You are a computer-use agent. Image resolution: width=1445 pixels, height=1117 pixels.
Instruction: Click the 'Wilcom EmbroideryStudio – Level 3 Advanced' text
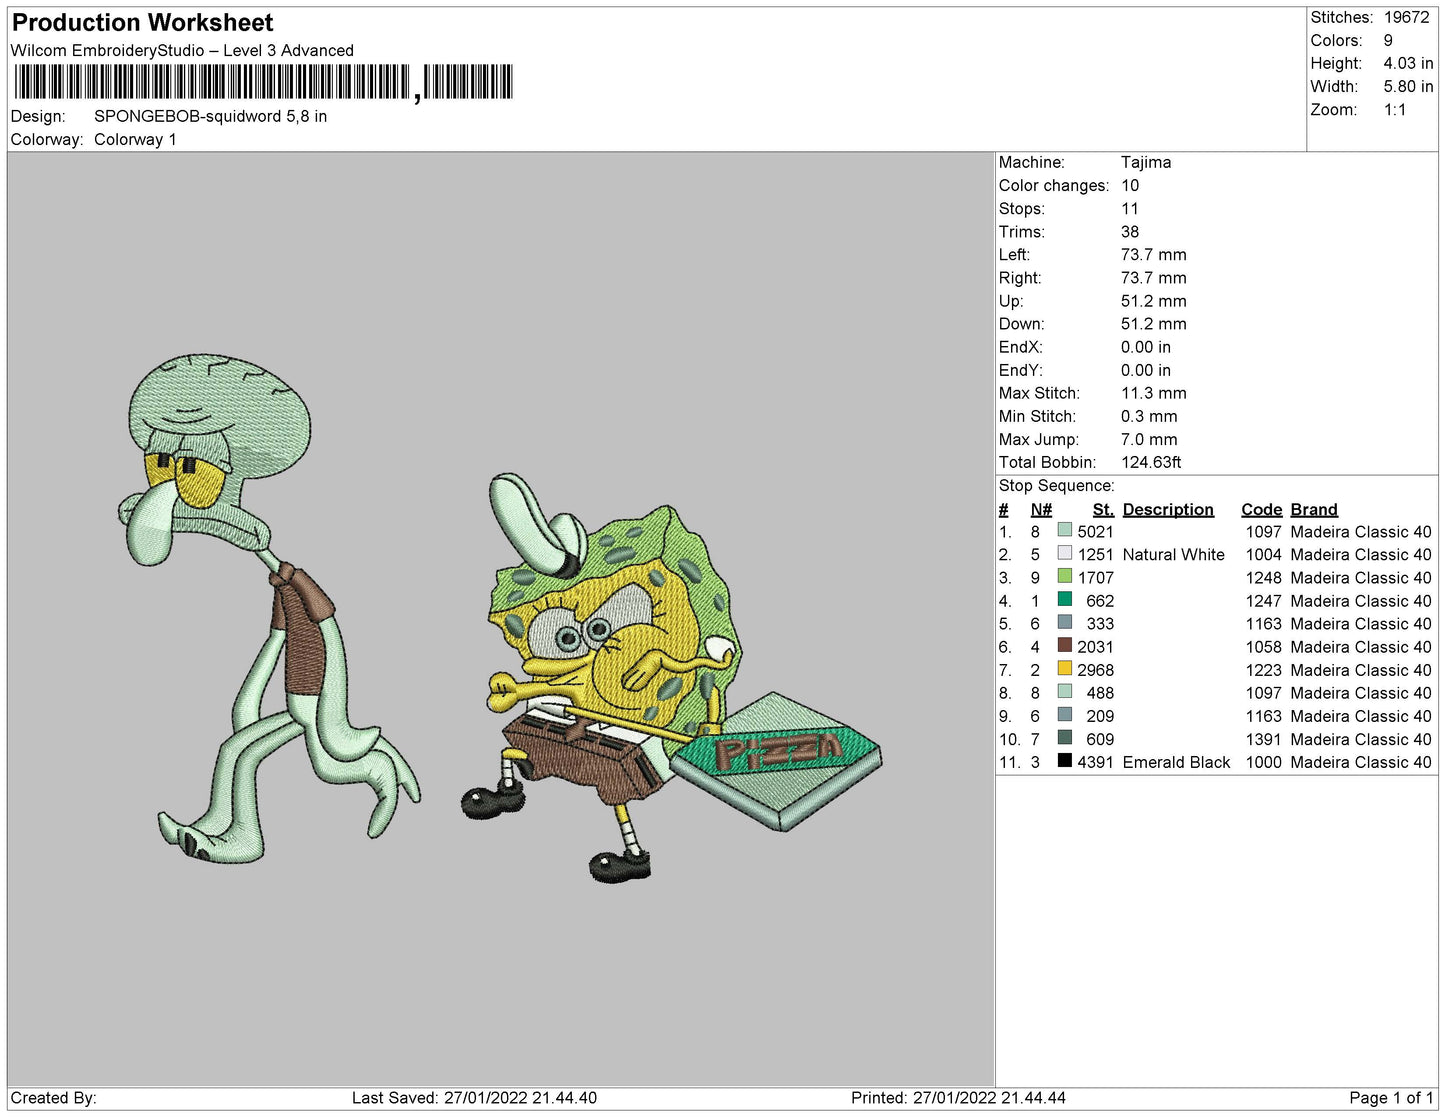point(182,50)
